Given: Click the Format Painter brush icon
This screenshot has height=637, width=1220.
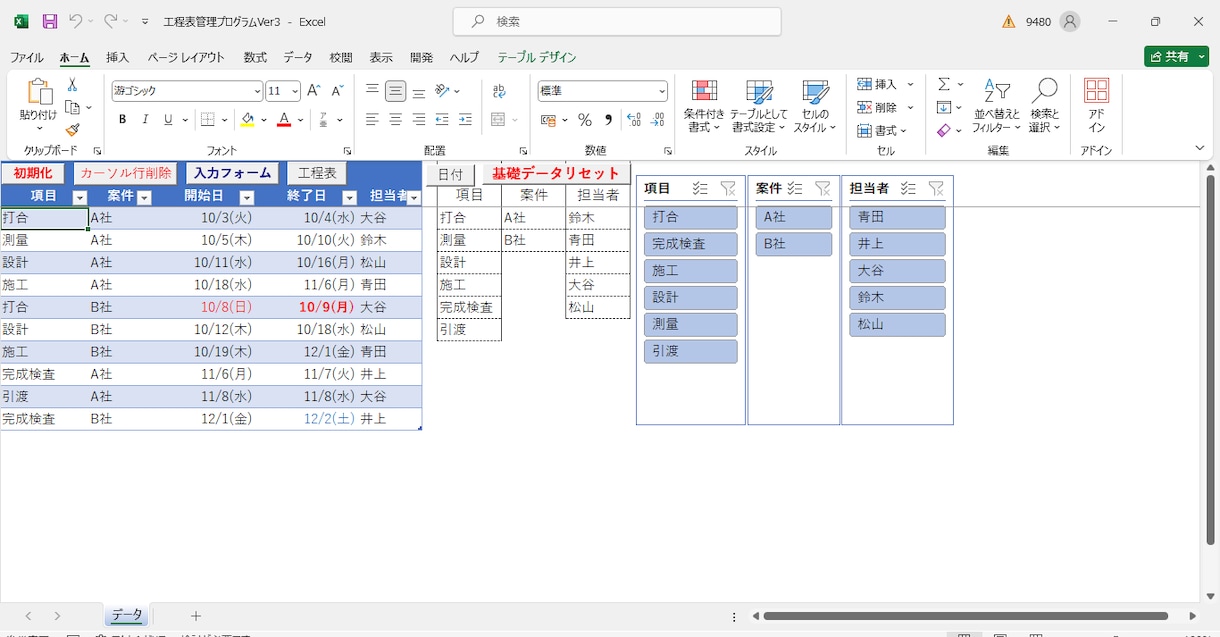Looking at the screenshot, I should (x=72, y=130).
